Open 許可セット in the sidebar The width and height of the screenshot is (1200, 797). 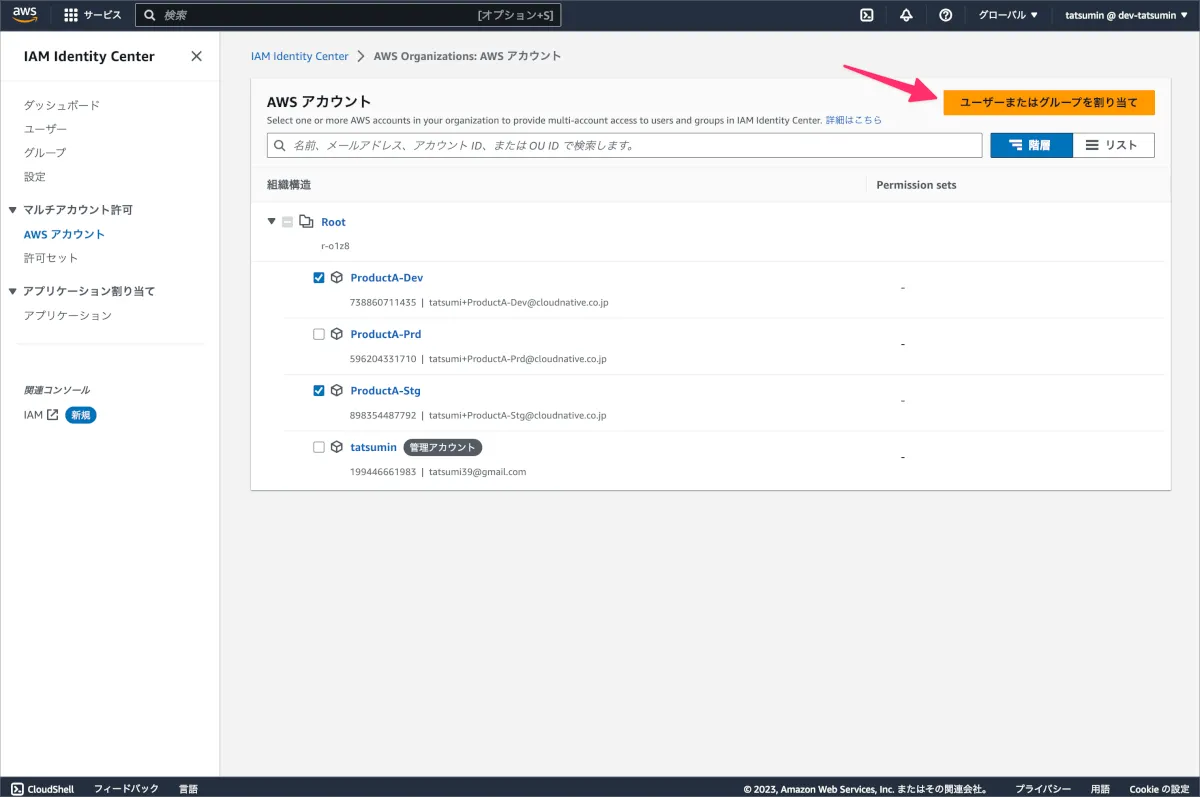(51, 258)
